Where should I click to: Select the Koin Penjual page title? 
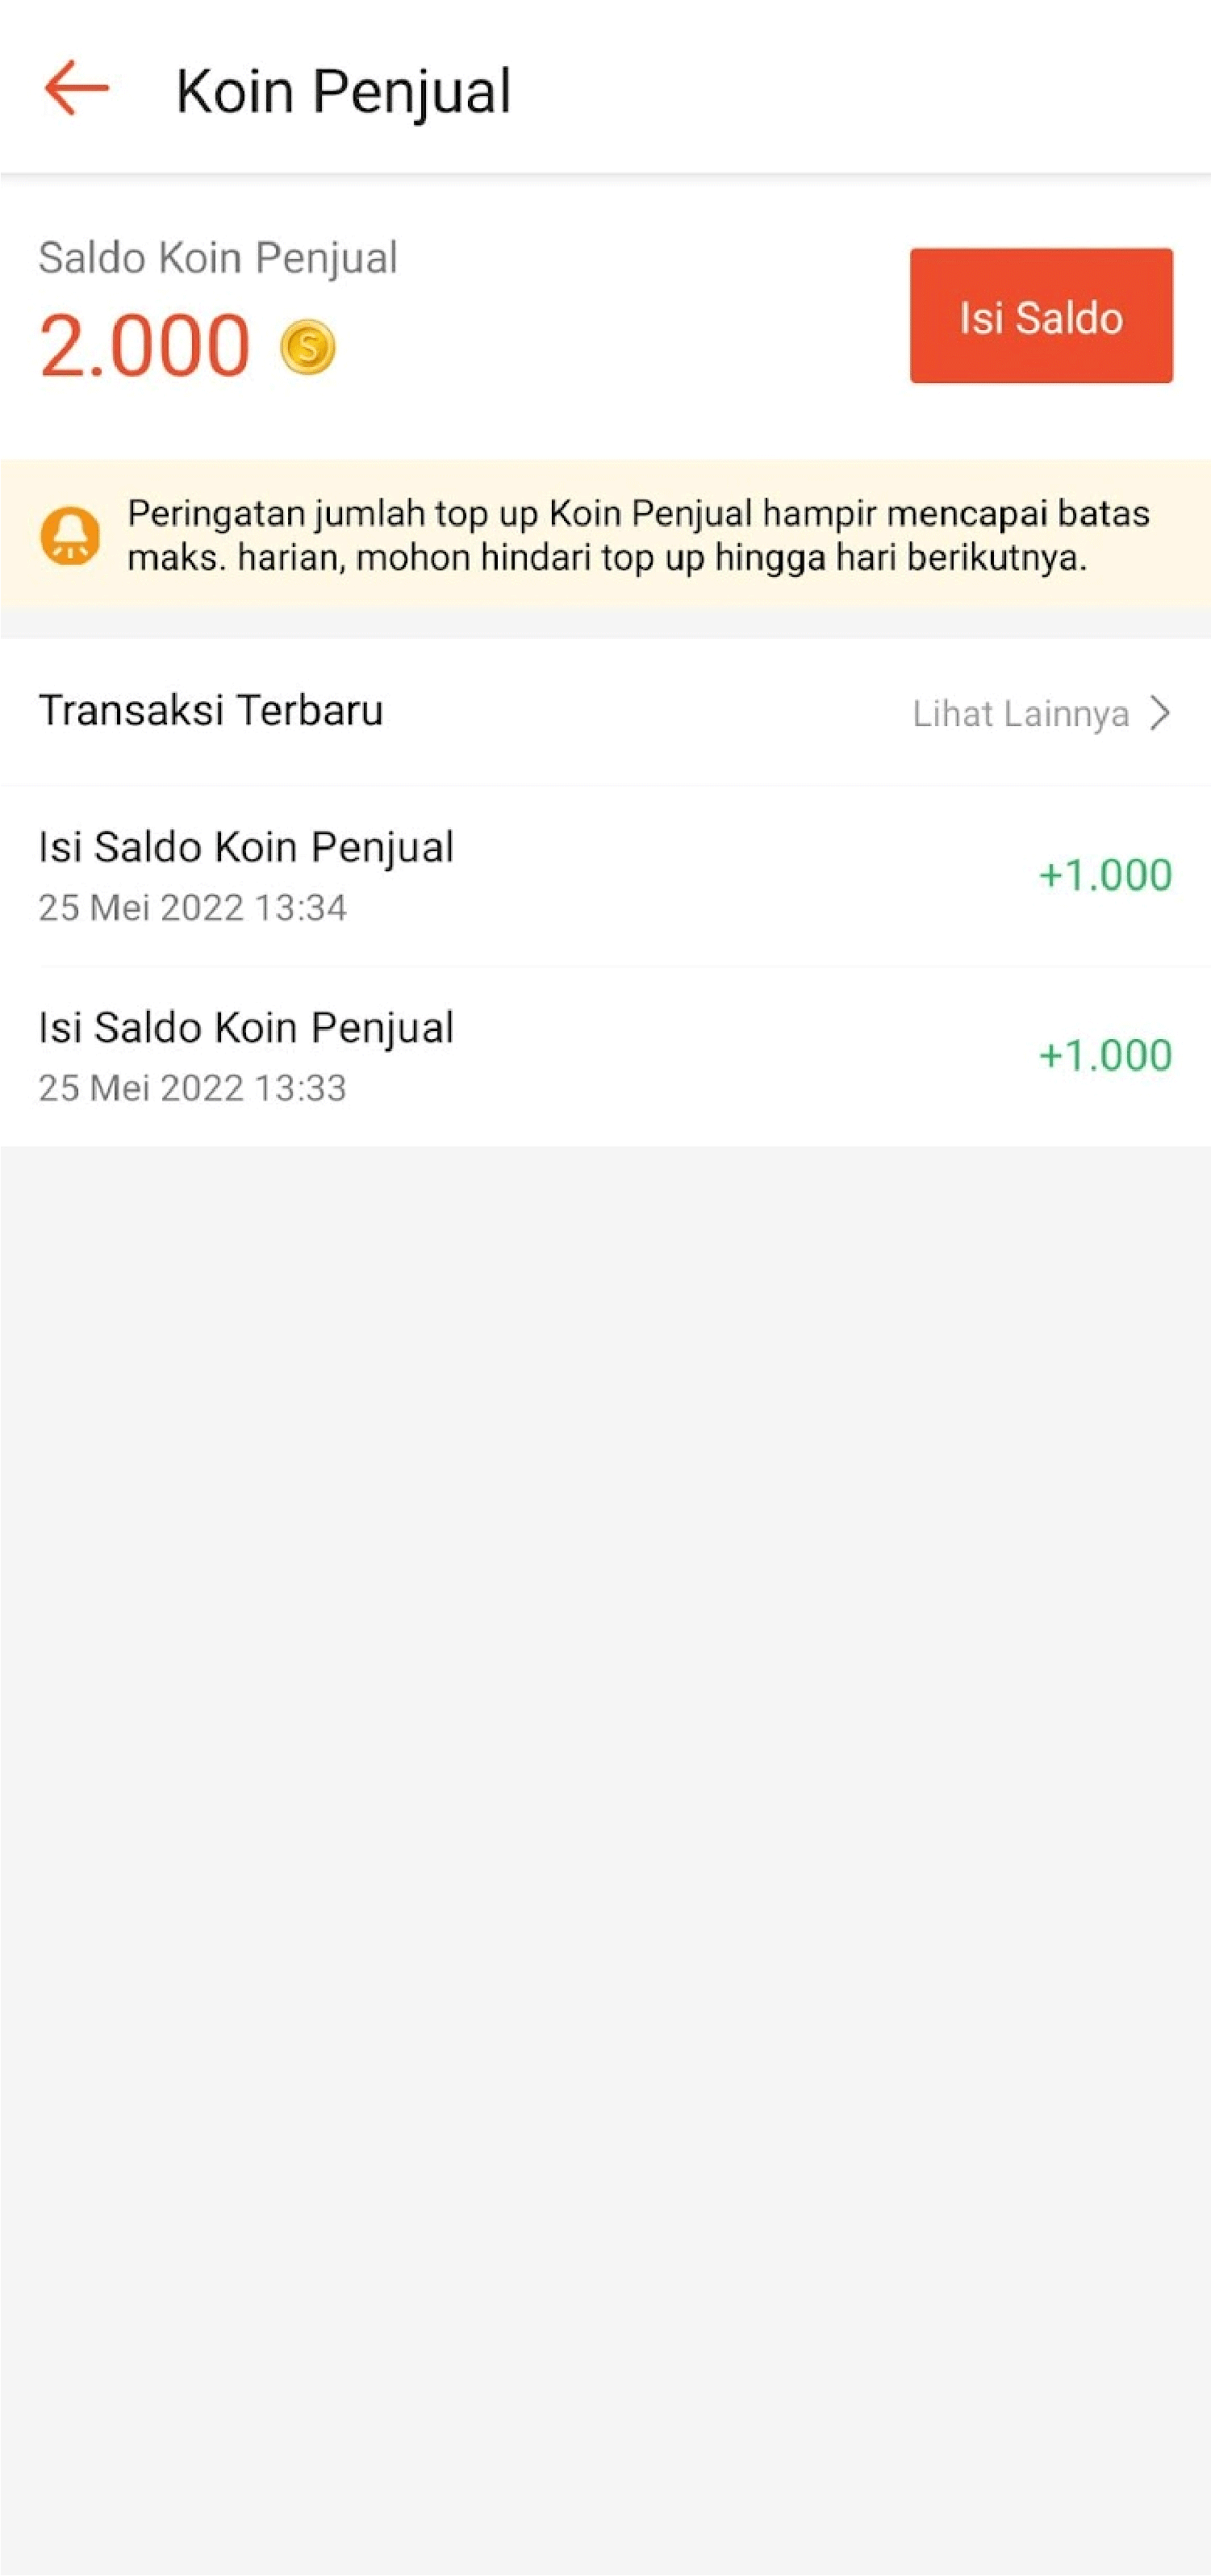(343, 91)
